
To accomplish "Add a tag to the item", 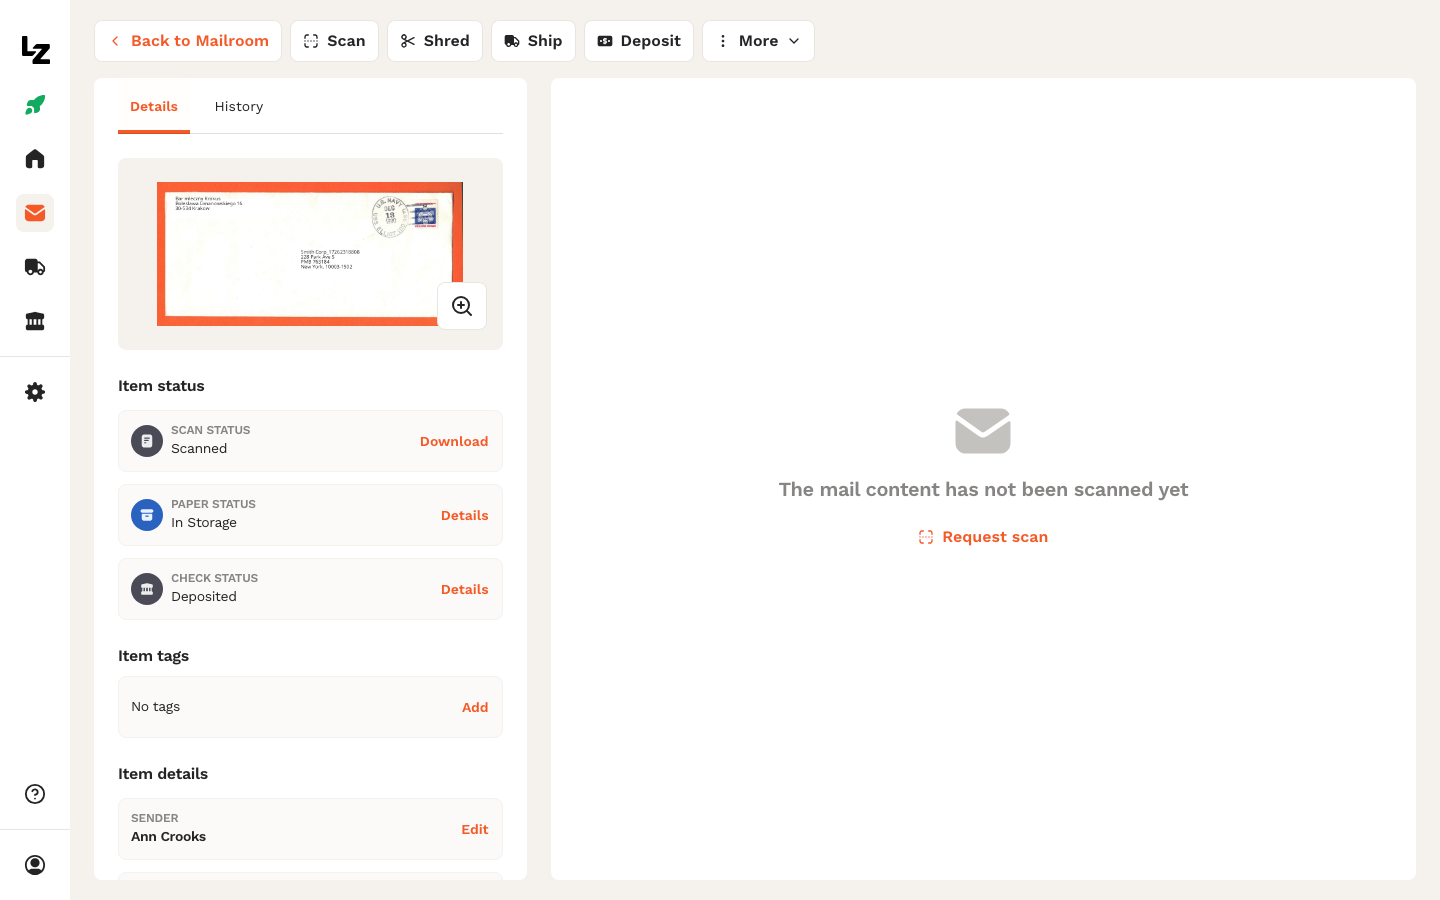I will (x=475, y=707).
